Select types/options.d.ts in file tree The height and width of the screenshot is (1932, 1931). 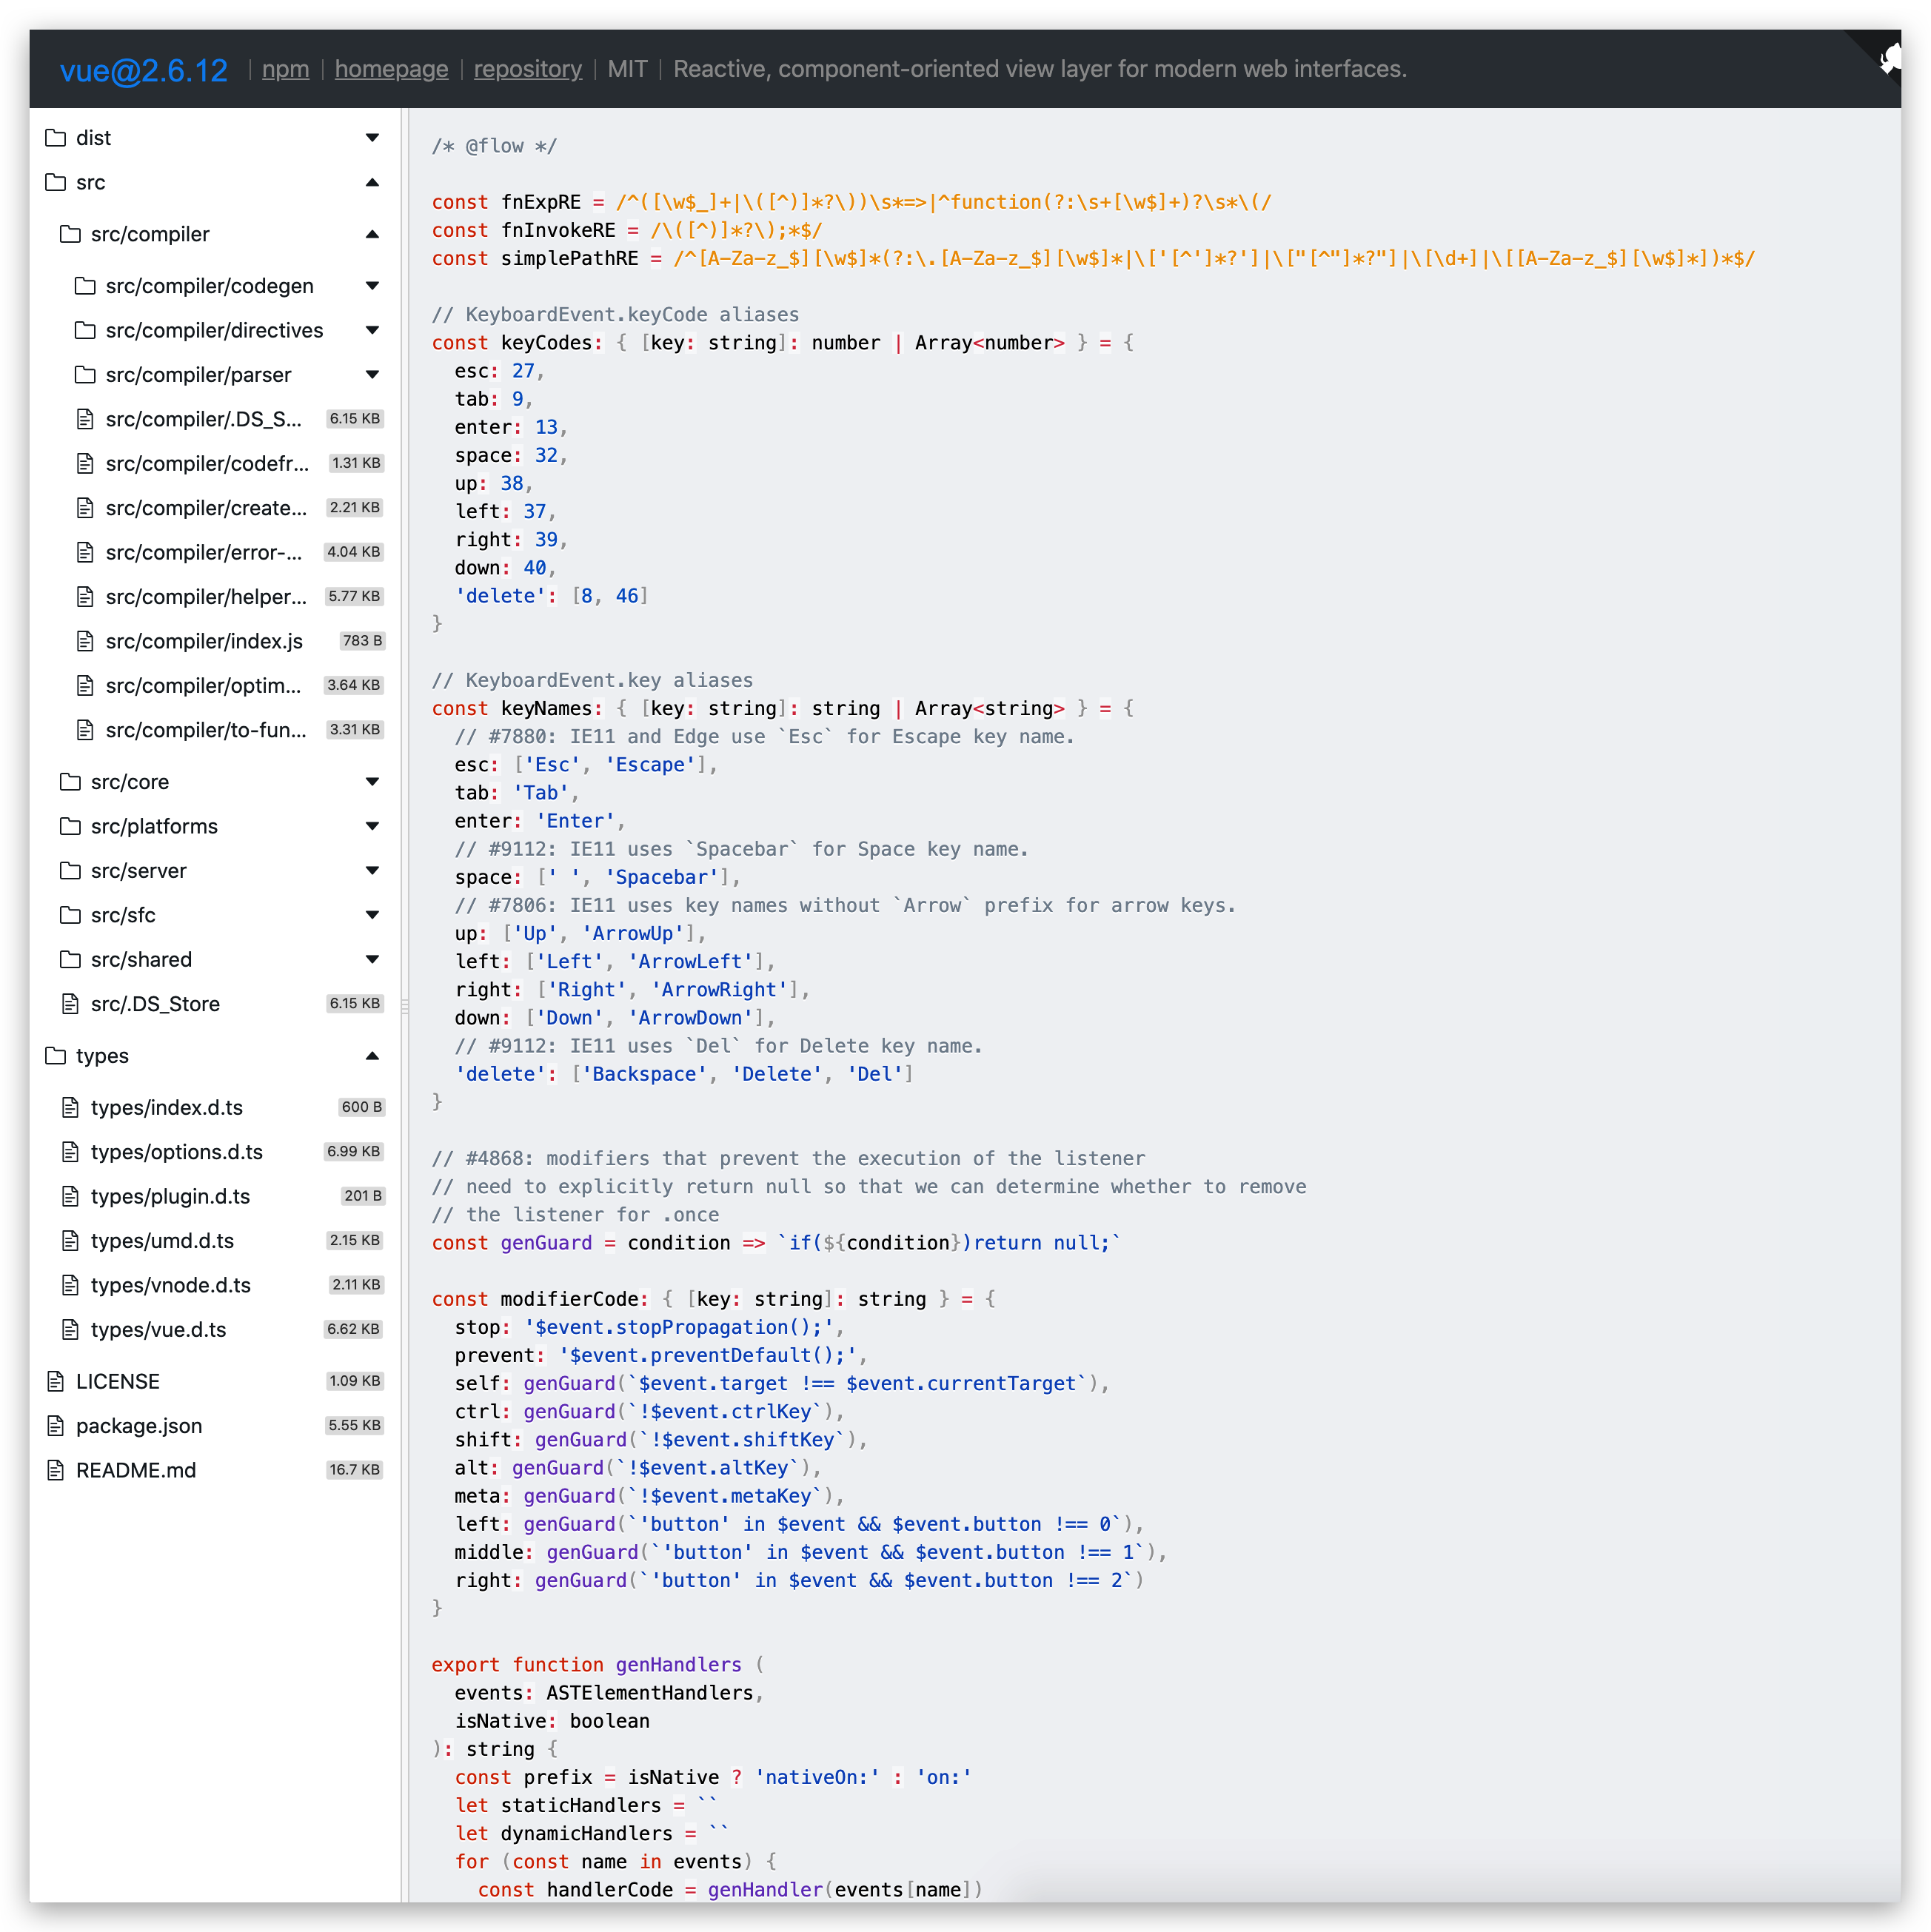[x=177, y=1152]
